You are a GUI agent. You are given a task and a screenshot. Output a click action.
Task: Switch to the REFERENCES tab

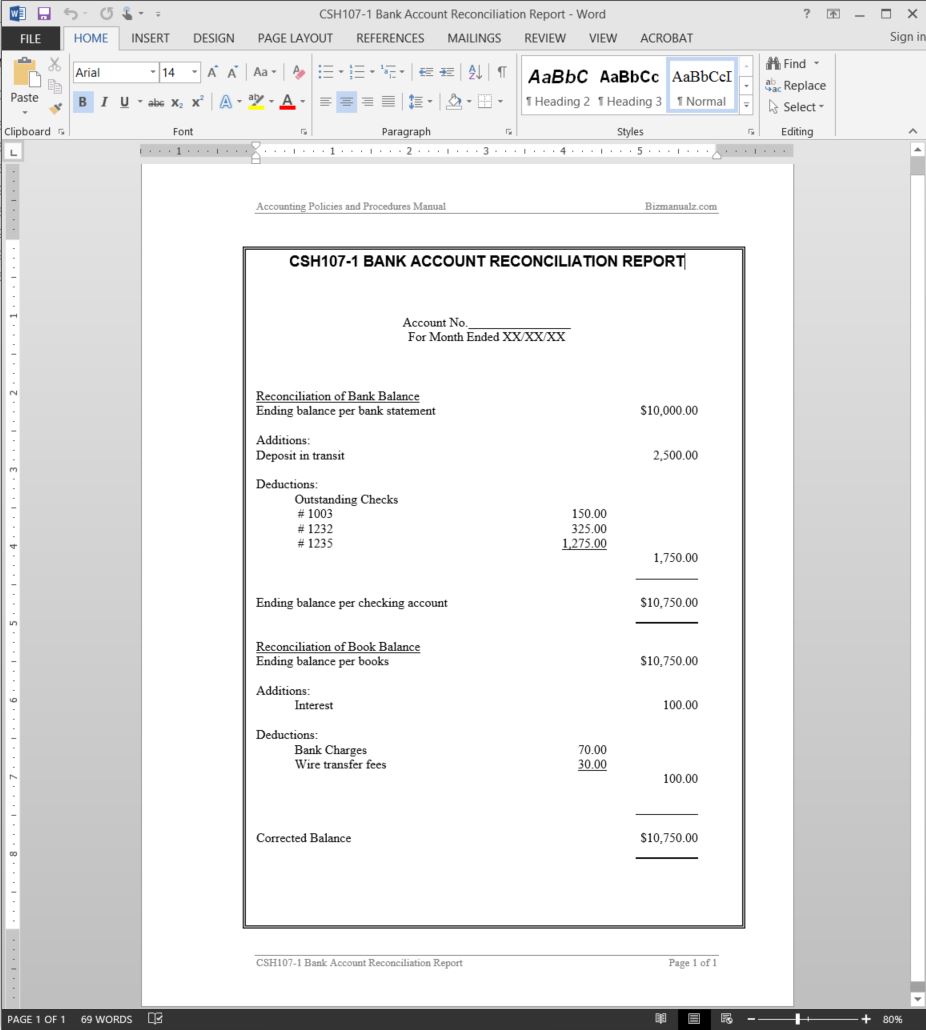(x=390, y=39)
